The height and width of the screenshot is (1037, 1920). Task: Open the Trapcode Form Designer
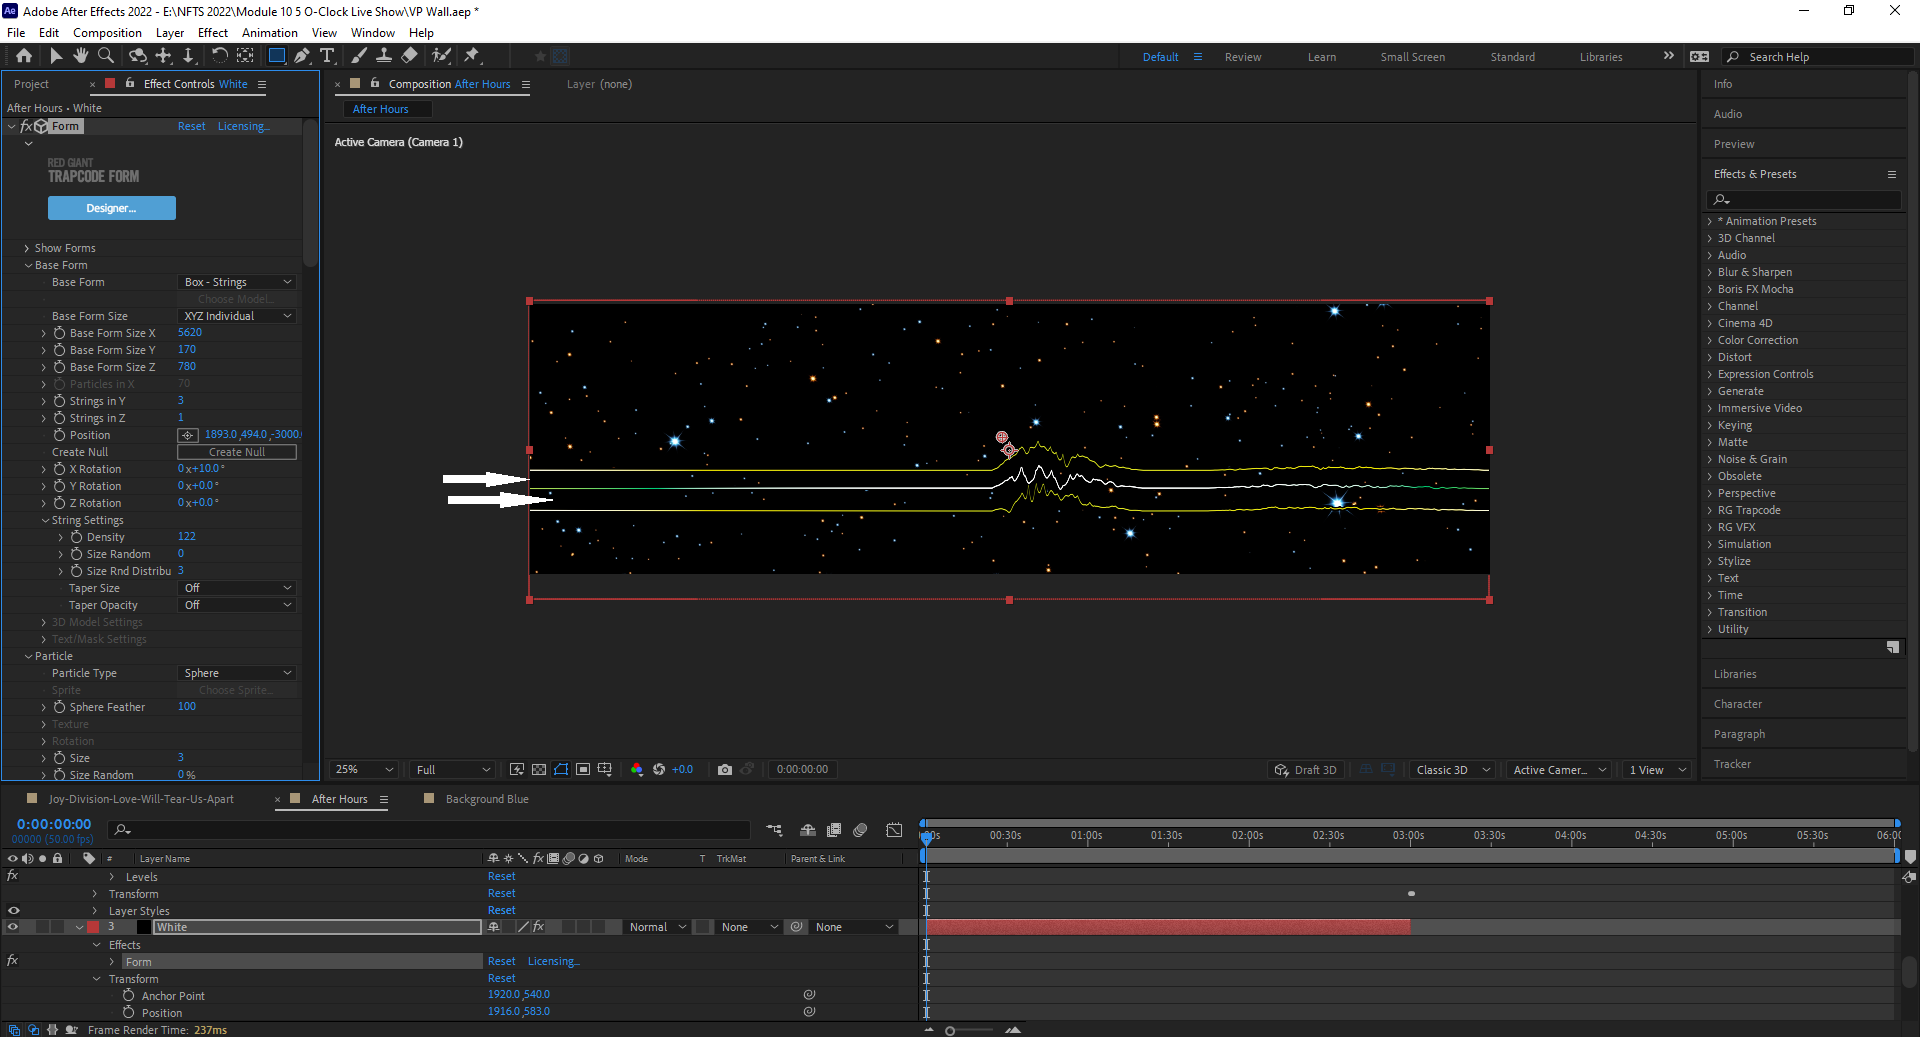[111, 208]
